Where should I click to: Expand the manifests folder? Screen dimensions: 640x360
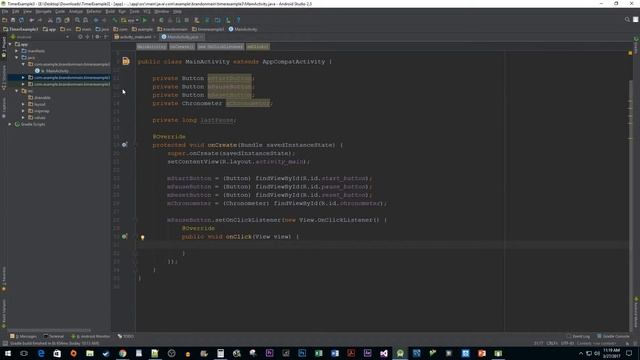pyautogui.click(x=17, y=51)
